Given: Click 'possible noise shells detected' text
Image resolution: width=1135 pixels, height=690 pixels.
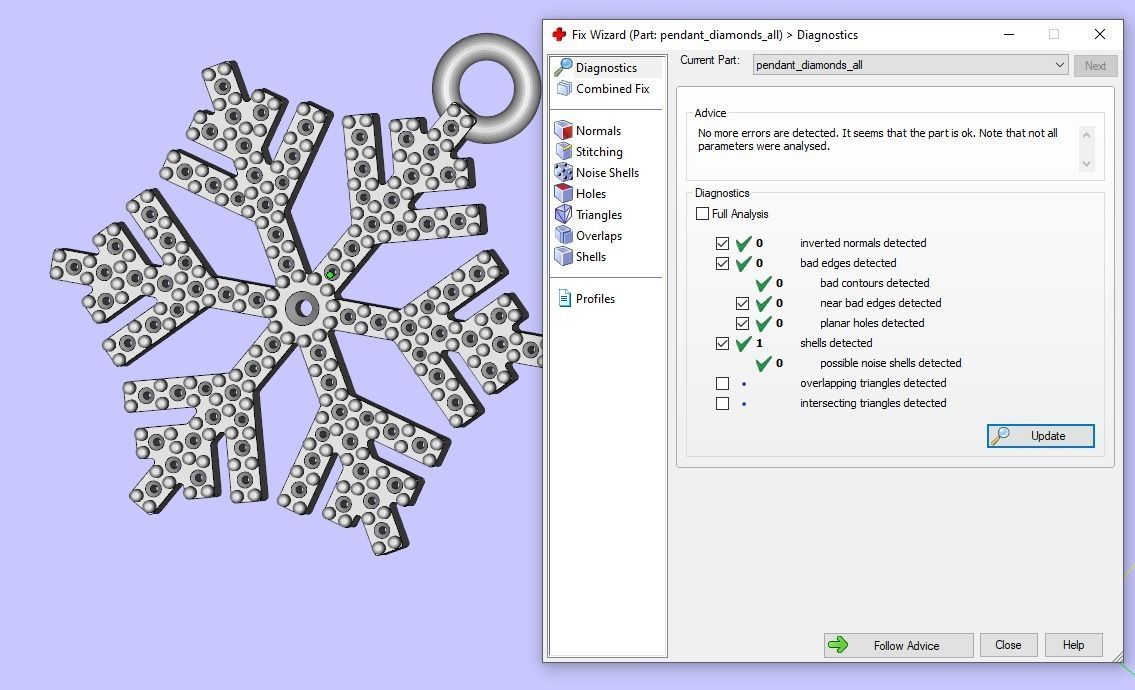Looking at the screenshot, I should coord(890,363).
